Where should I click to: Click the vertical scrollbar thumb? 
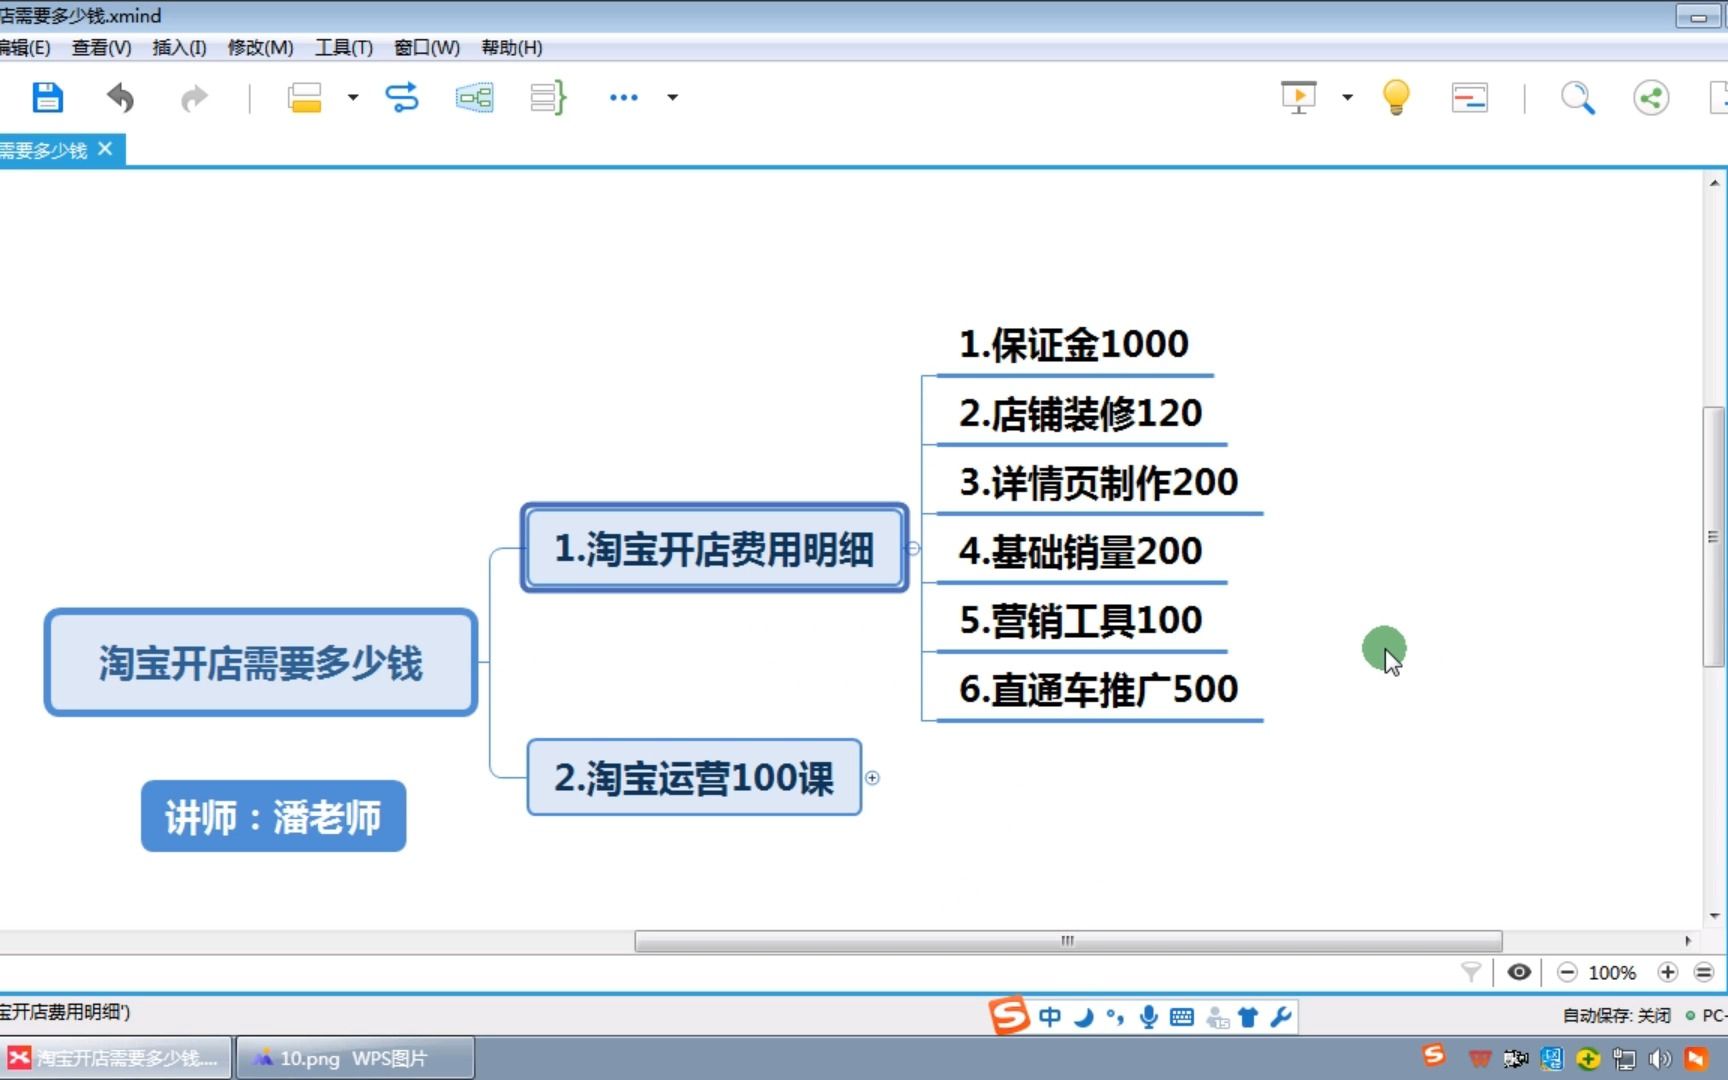tap(1713, 536)
